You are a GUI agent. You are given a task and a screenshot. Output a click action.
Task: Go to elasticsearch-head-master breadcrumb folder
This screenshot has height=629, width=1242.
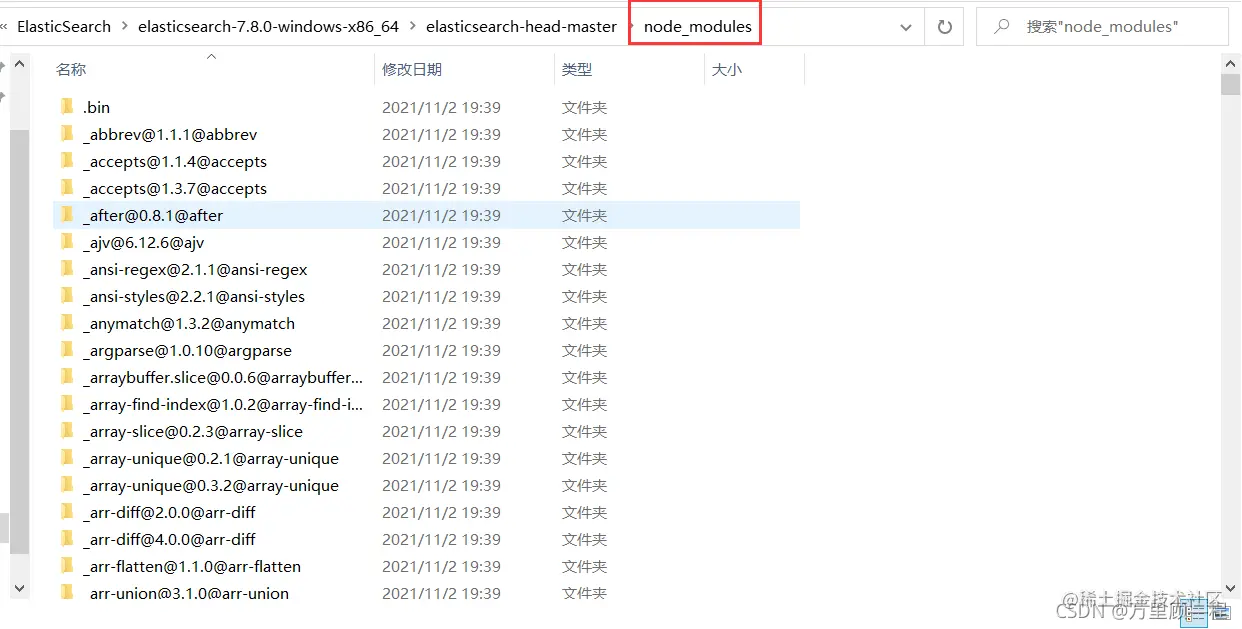pyautogui.click(x=521, y=27)
